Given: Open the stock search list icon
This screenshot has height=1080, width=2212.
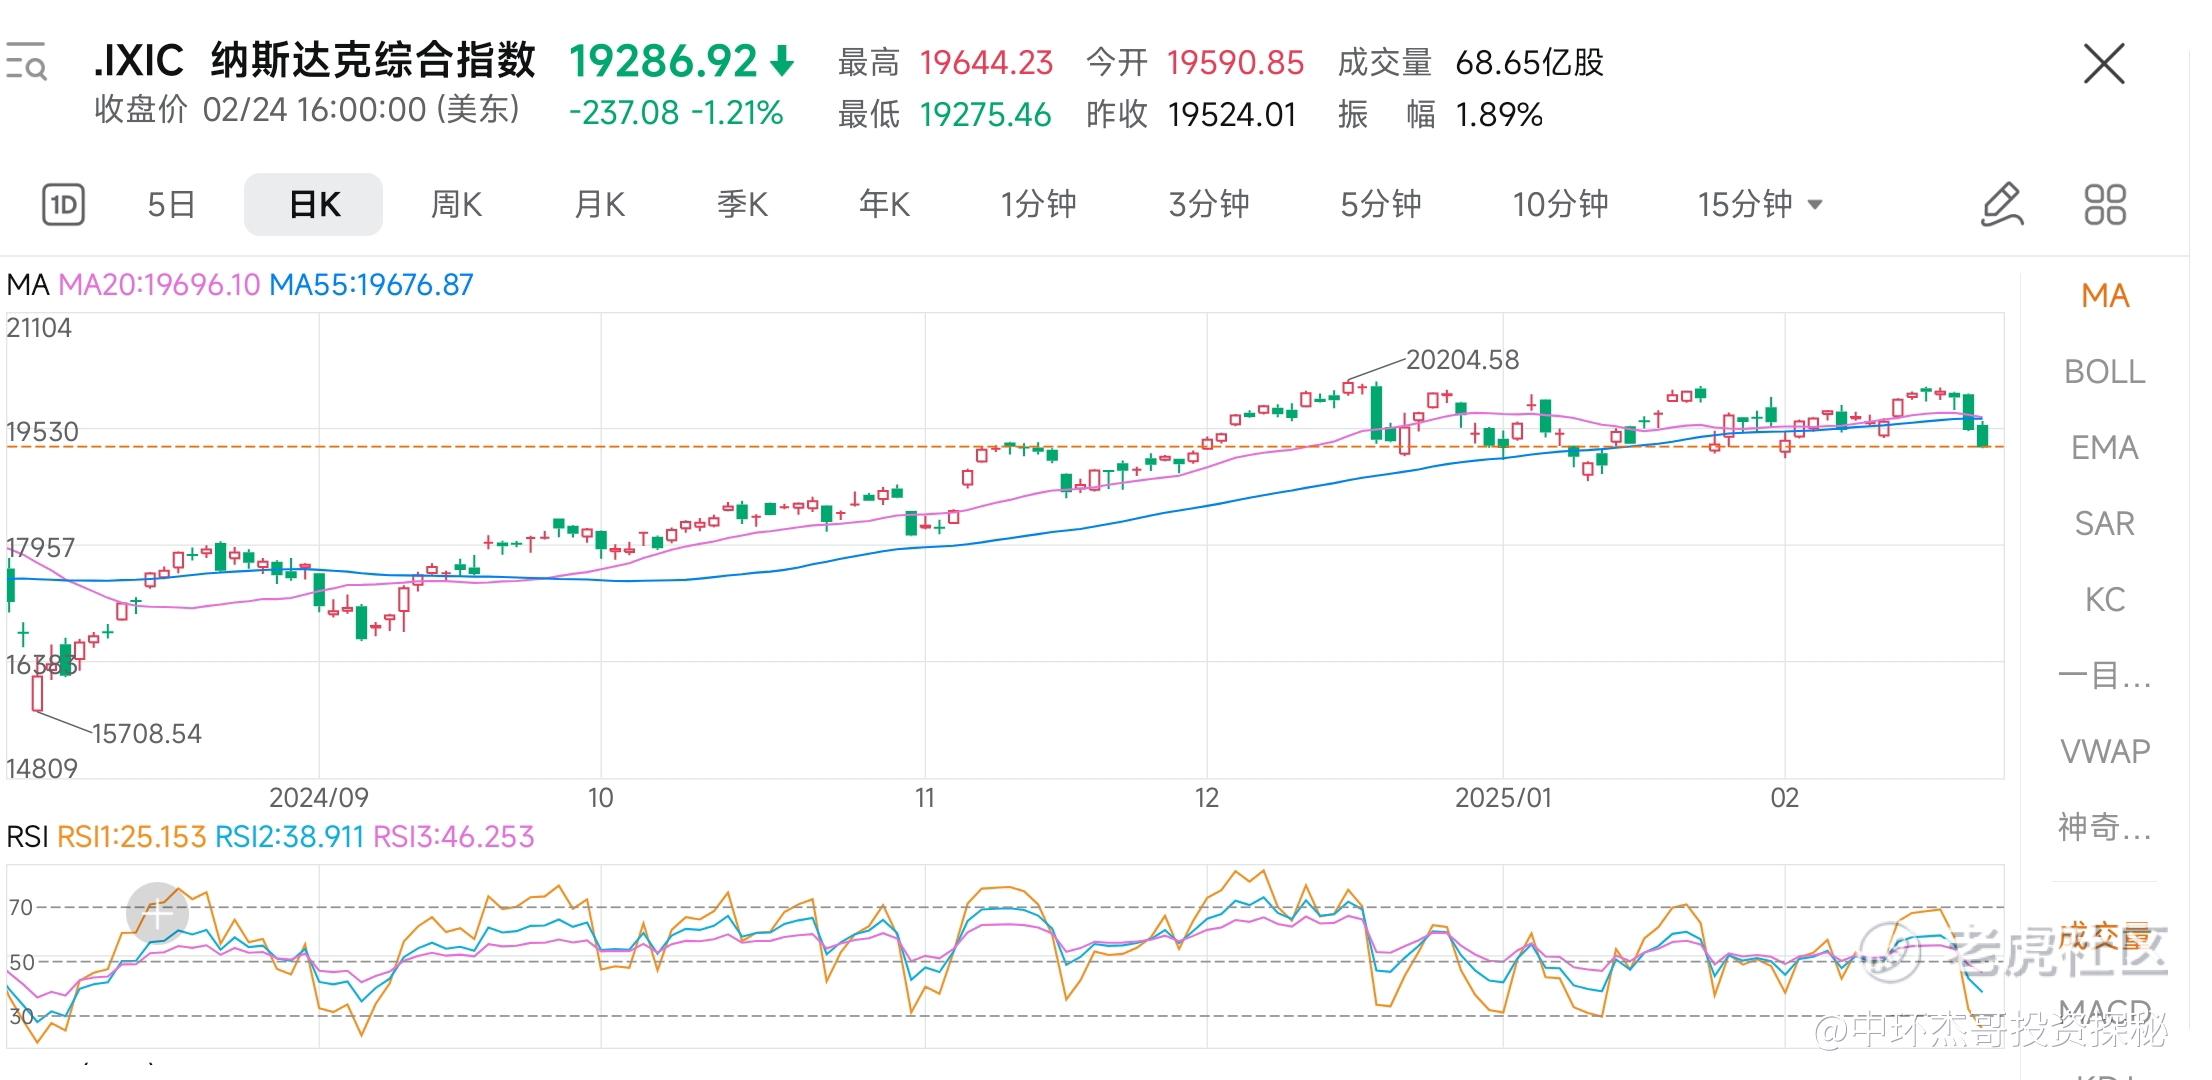Looking at the screenshot, I should tap(27, 62).
